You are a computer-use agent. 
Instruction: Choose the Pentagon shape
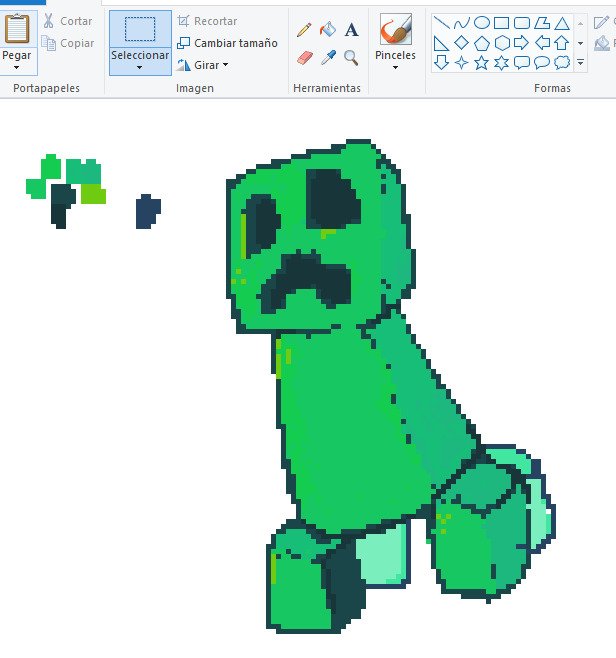(x=482, y=43)
